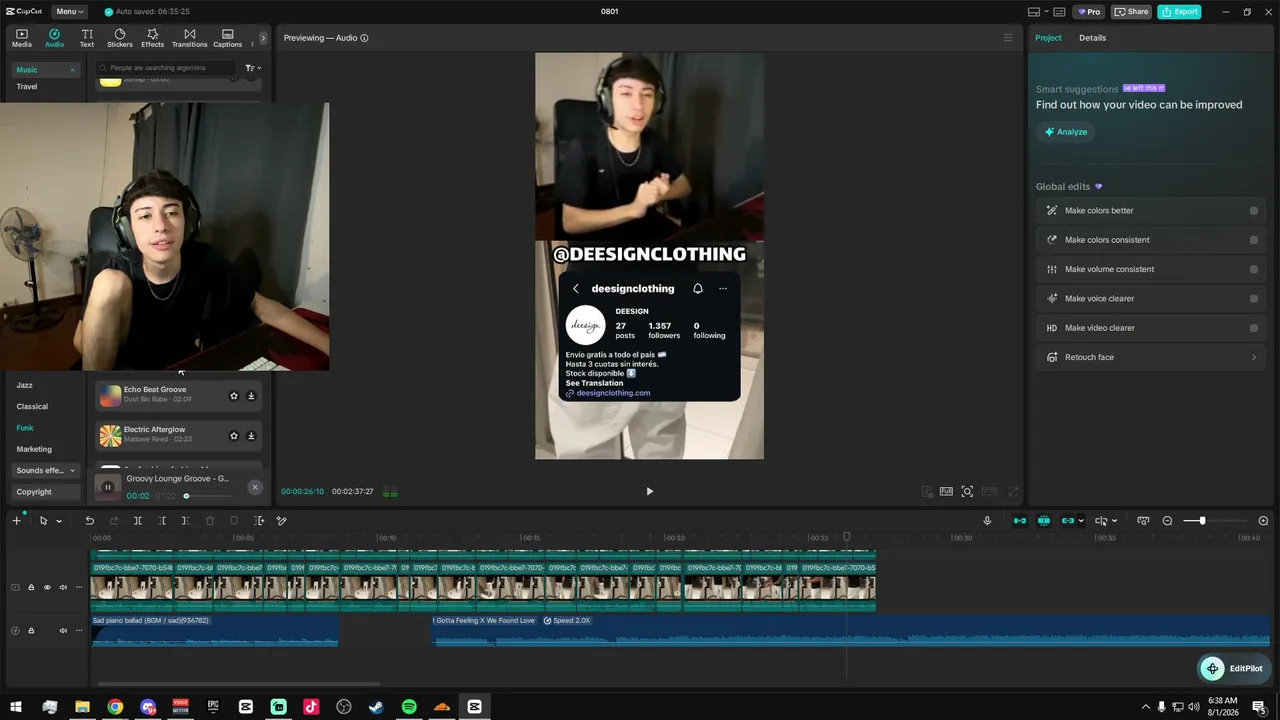Expand the Sounds effects category
This screenshot has height=720, width=1280.
(45, 471)
